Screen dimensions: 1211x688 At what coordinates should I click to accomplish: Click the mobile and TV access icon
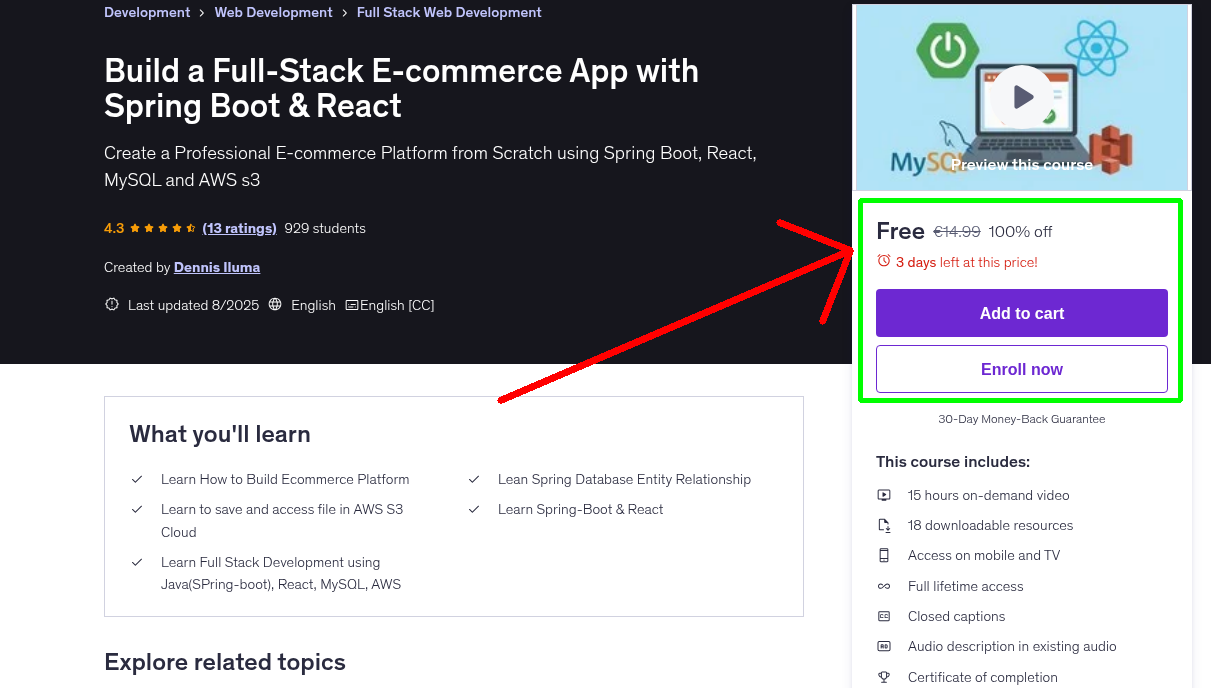[884, 555]
